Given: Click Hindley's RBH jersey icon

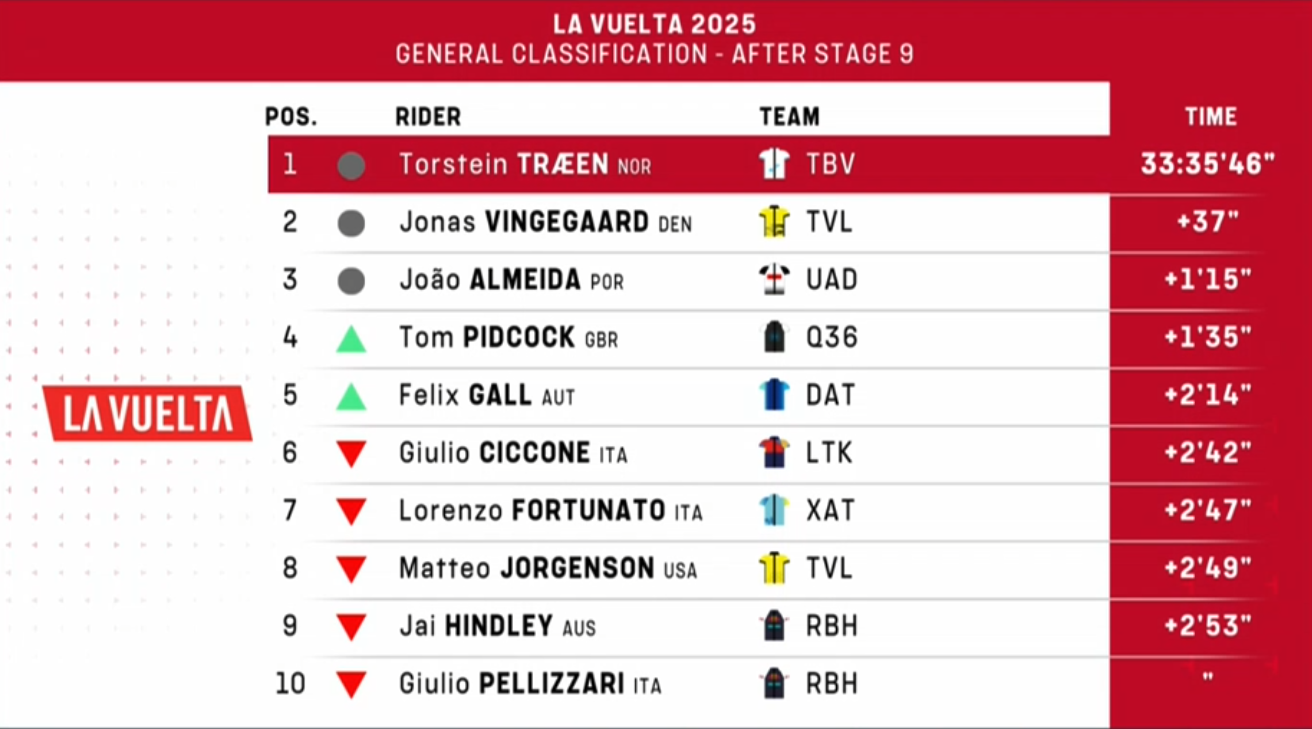Looking at the screenshot, I should coord(775,626).
